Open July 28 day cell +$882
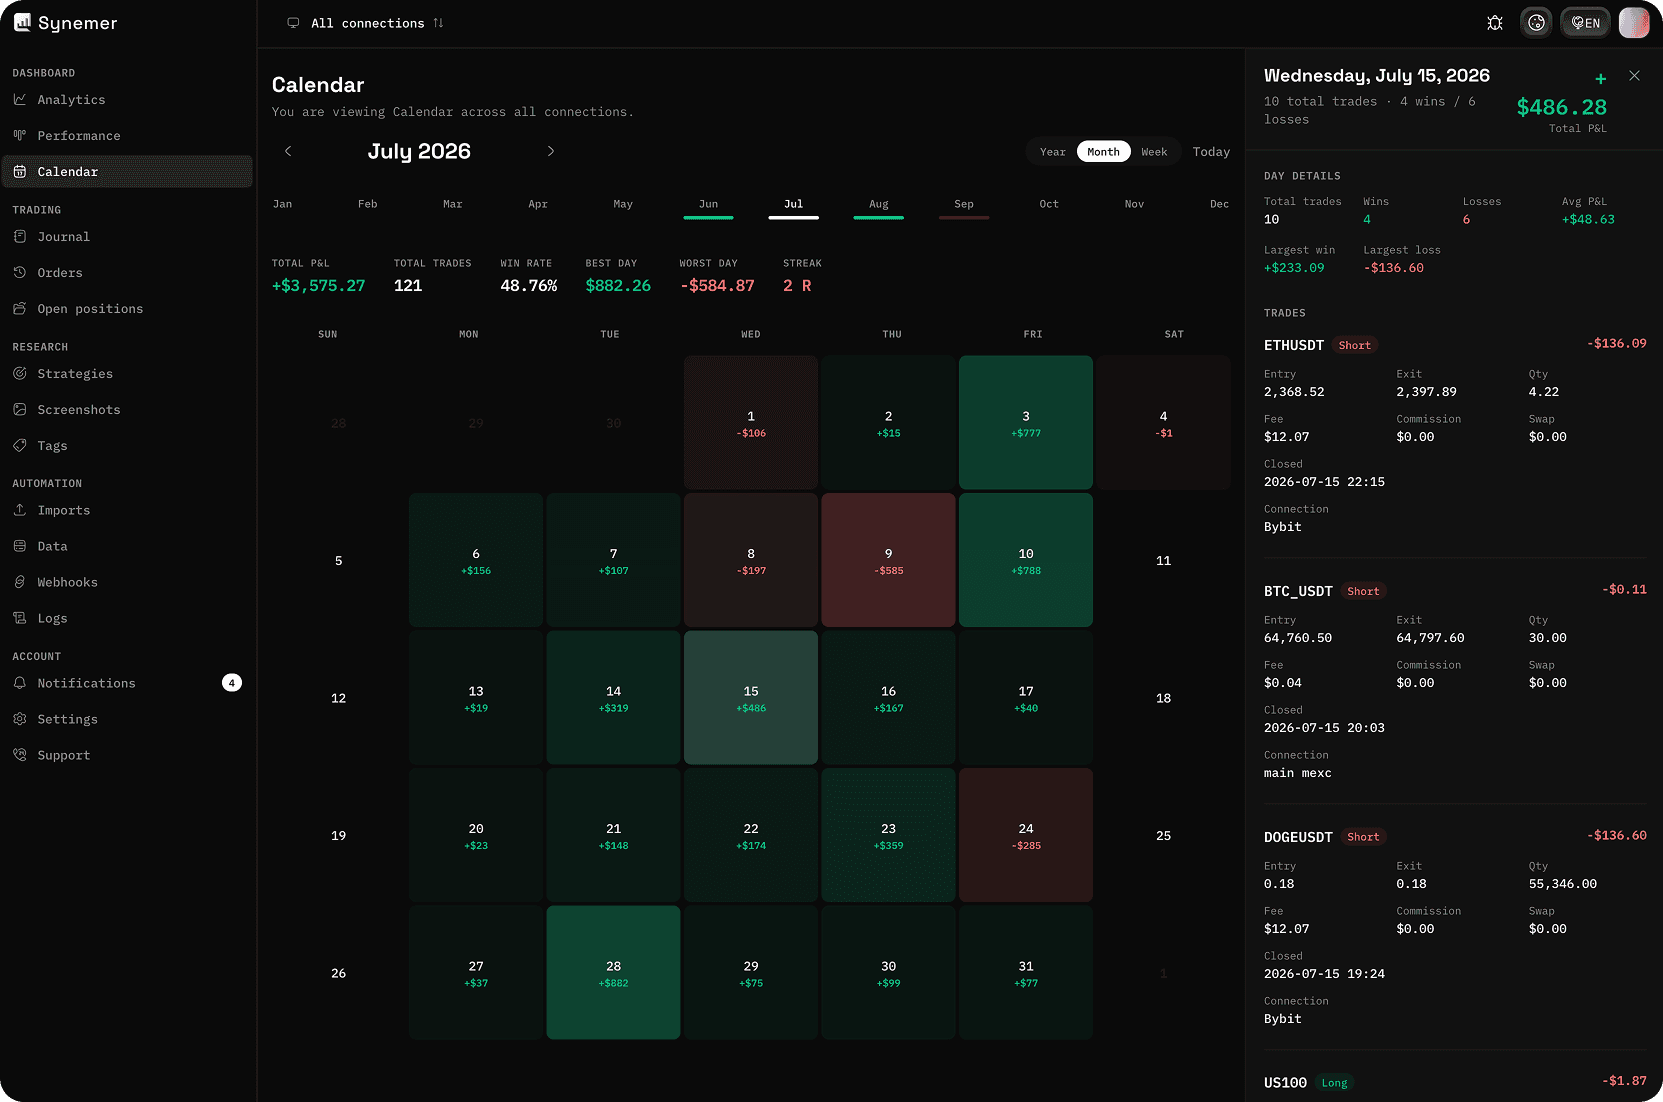 coord(613,973)
